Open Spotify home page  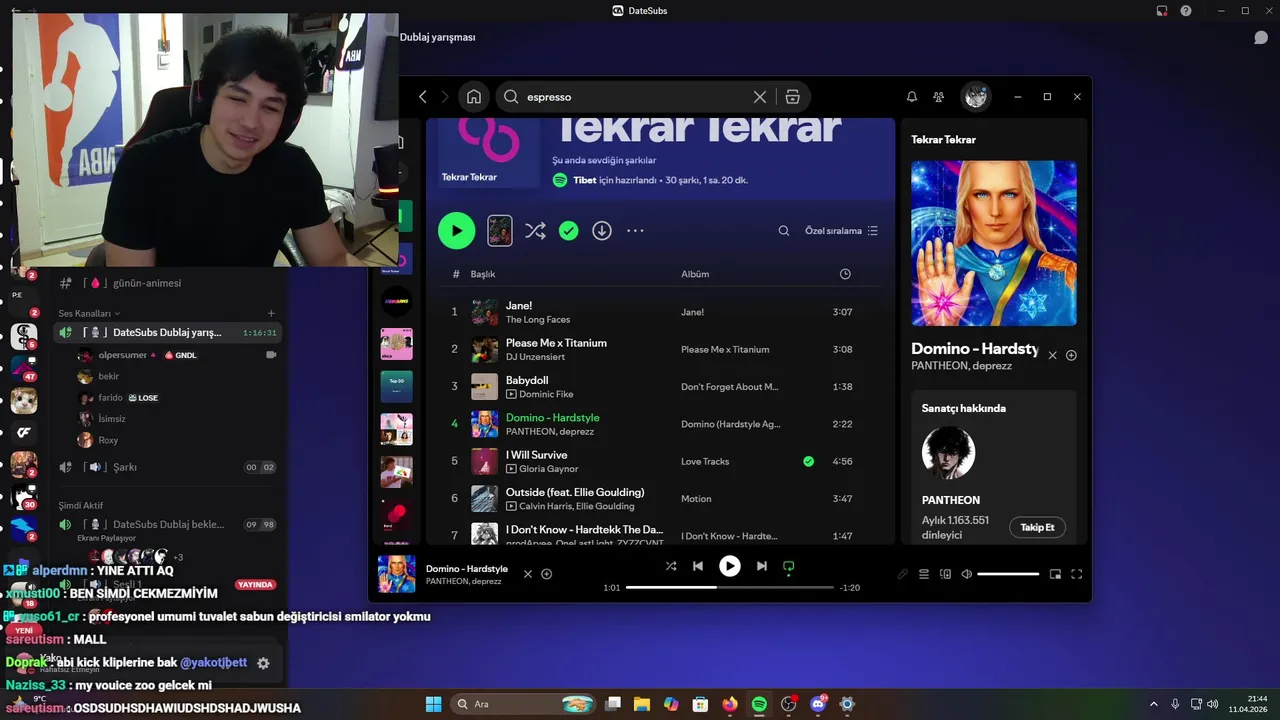(x=474, y=97)
